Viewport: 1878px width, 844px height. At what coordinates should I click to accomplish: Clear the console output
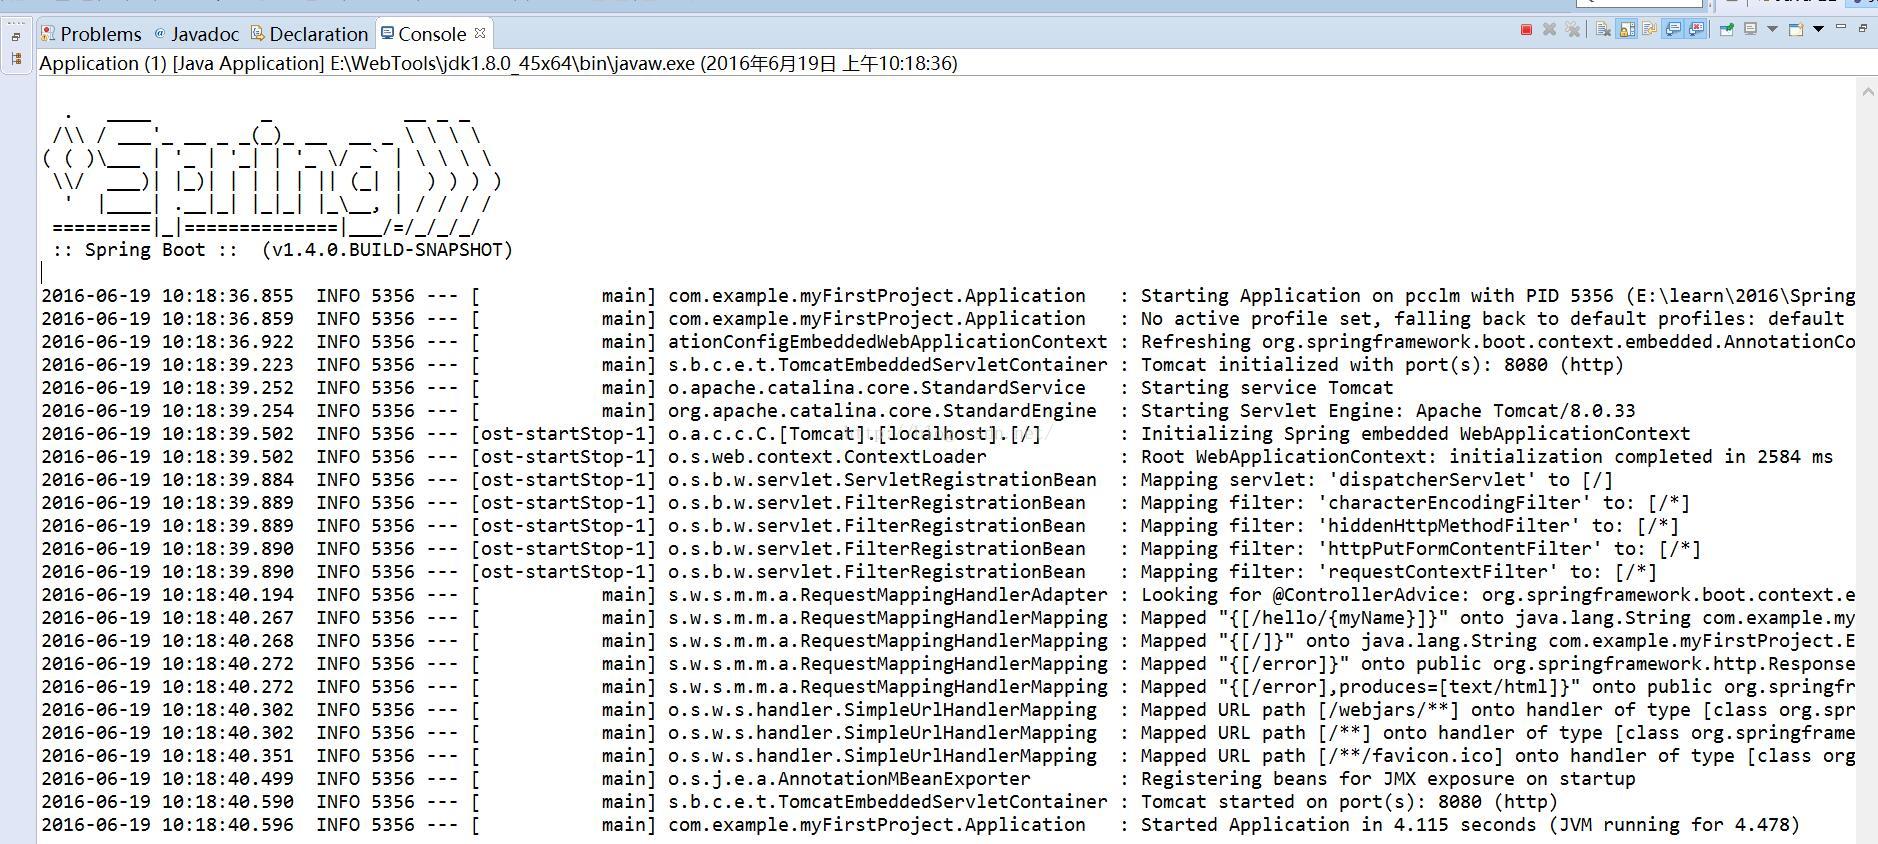click(1603, 29)
